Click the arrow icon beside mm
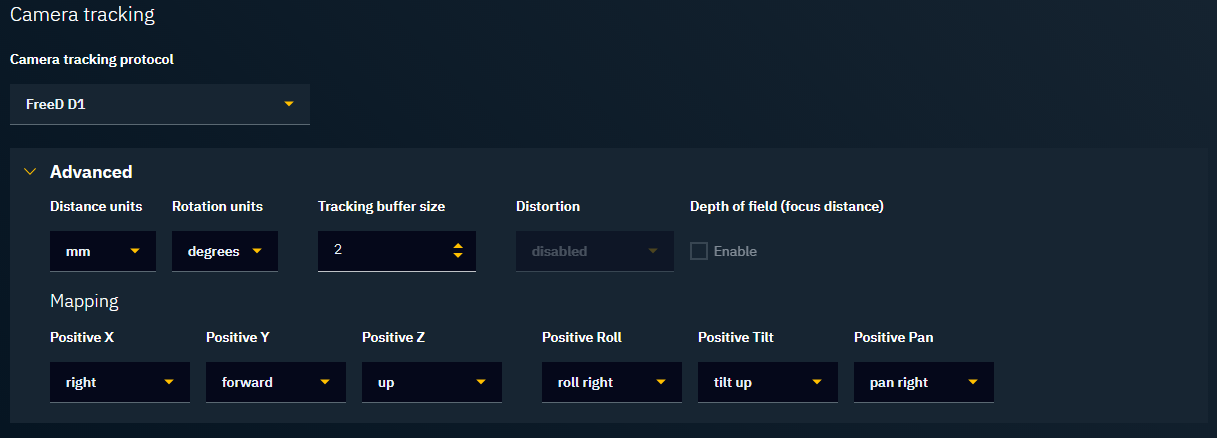The width and height of the screenshot is (1217, 438). pos(135,251)
